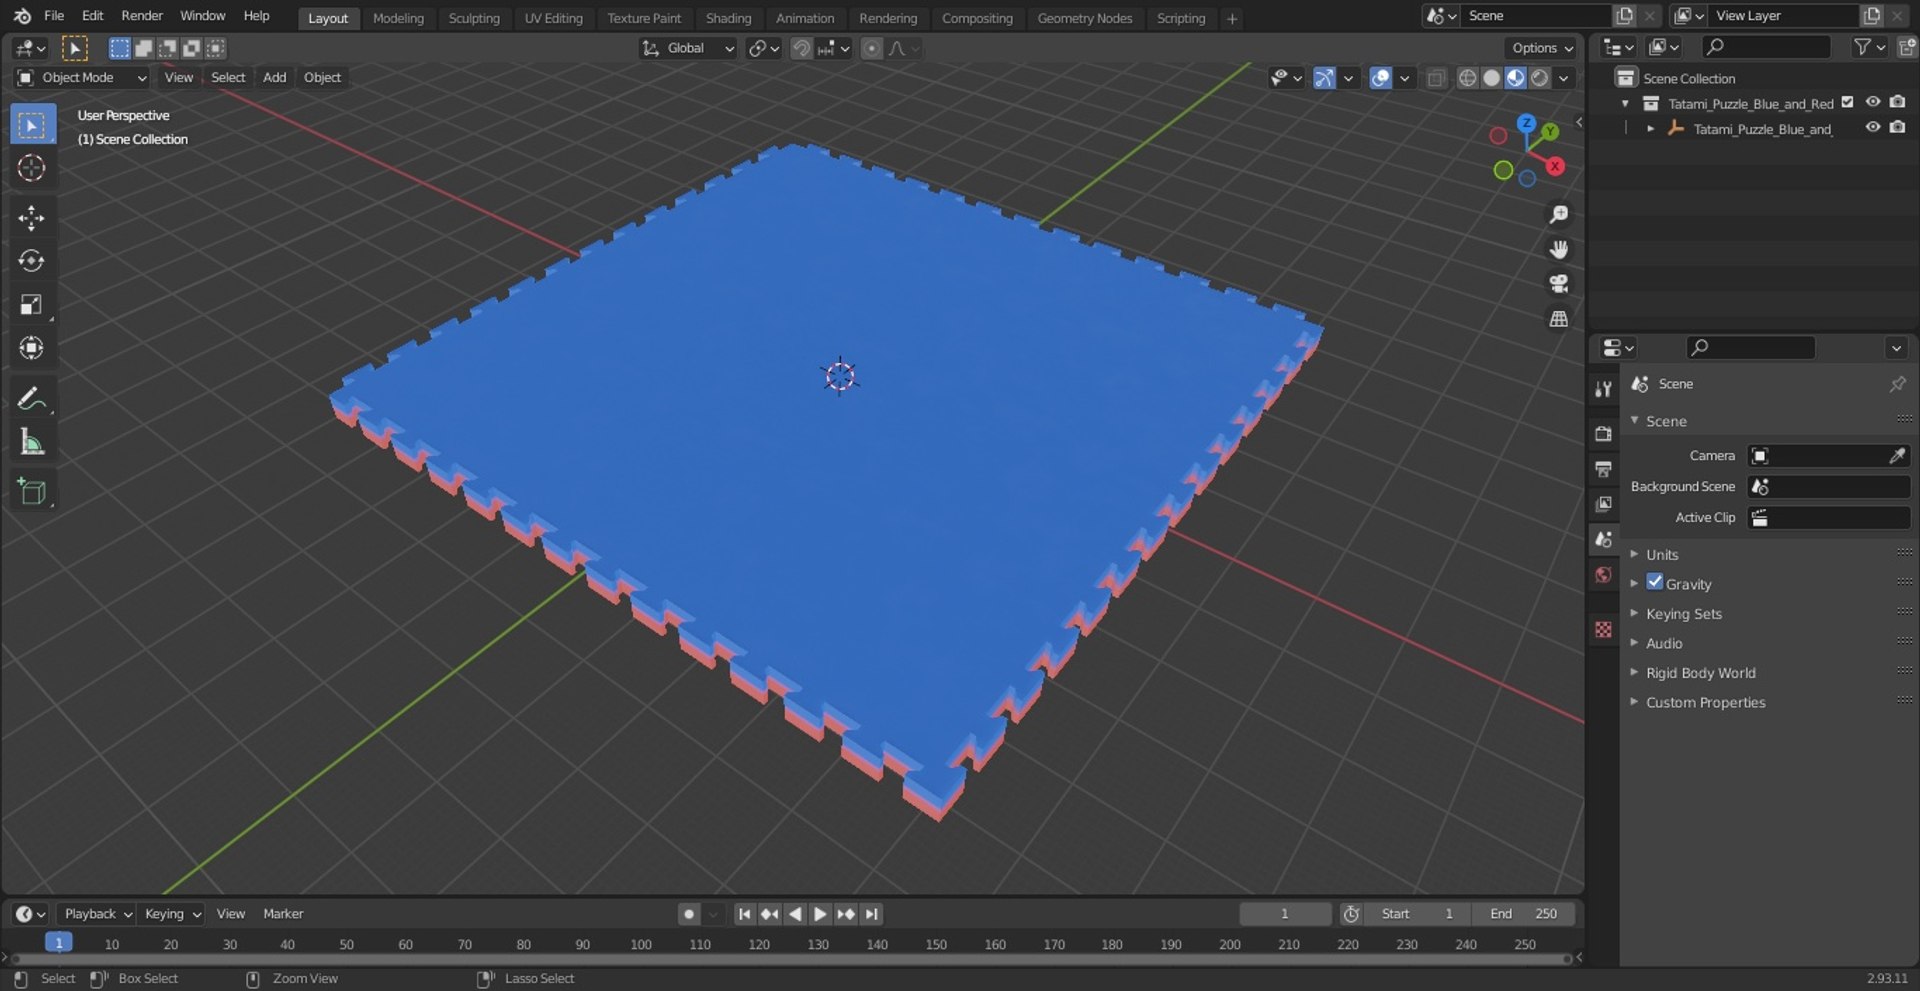Toggle proportional editing button
This screenshot has height=991, width=1920.
(872, 48)
